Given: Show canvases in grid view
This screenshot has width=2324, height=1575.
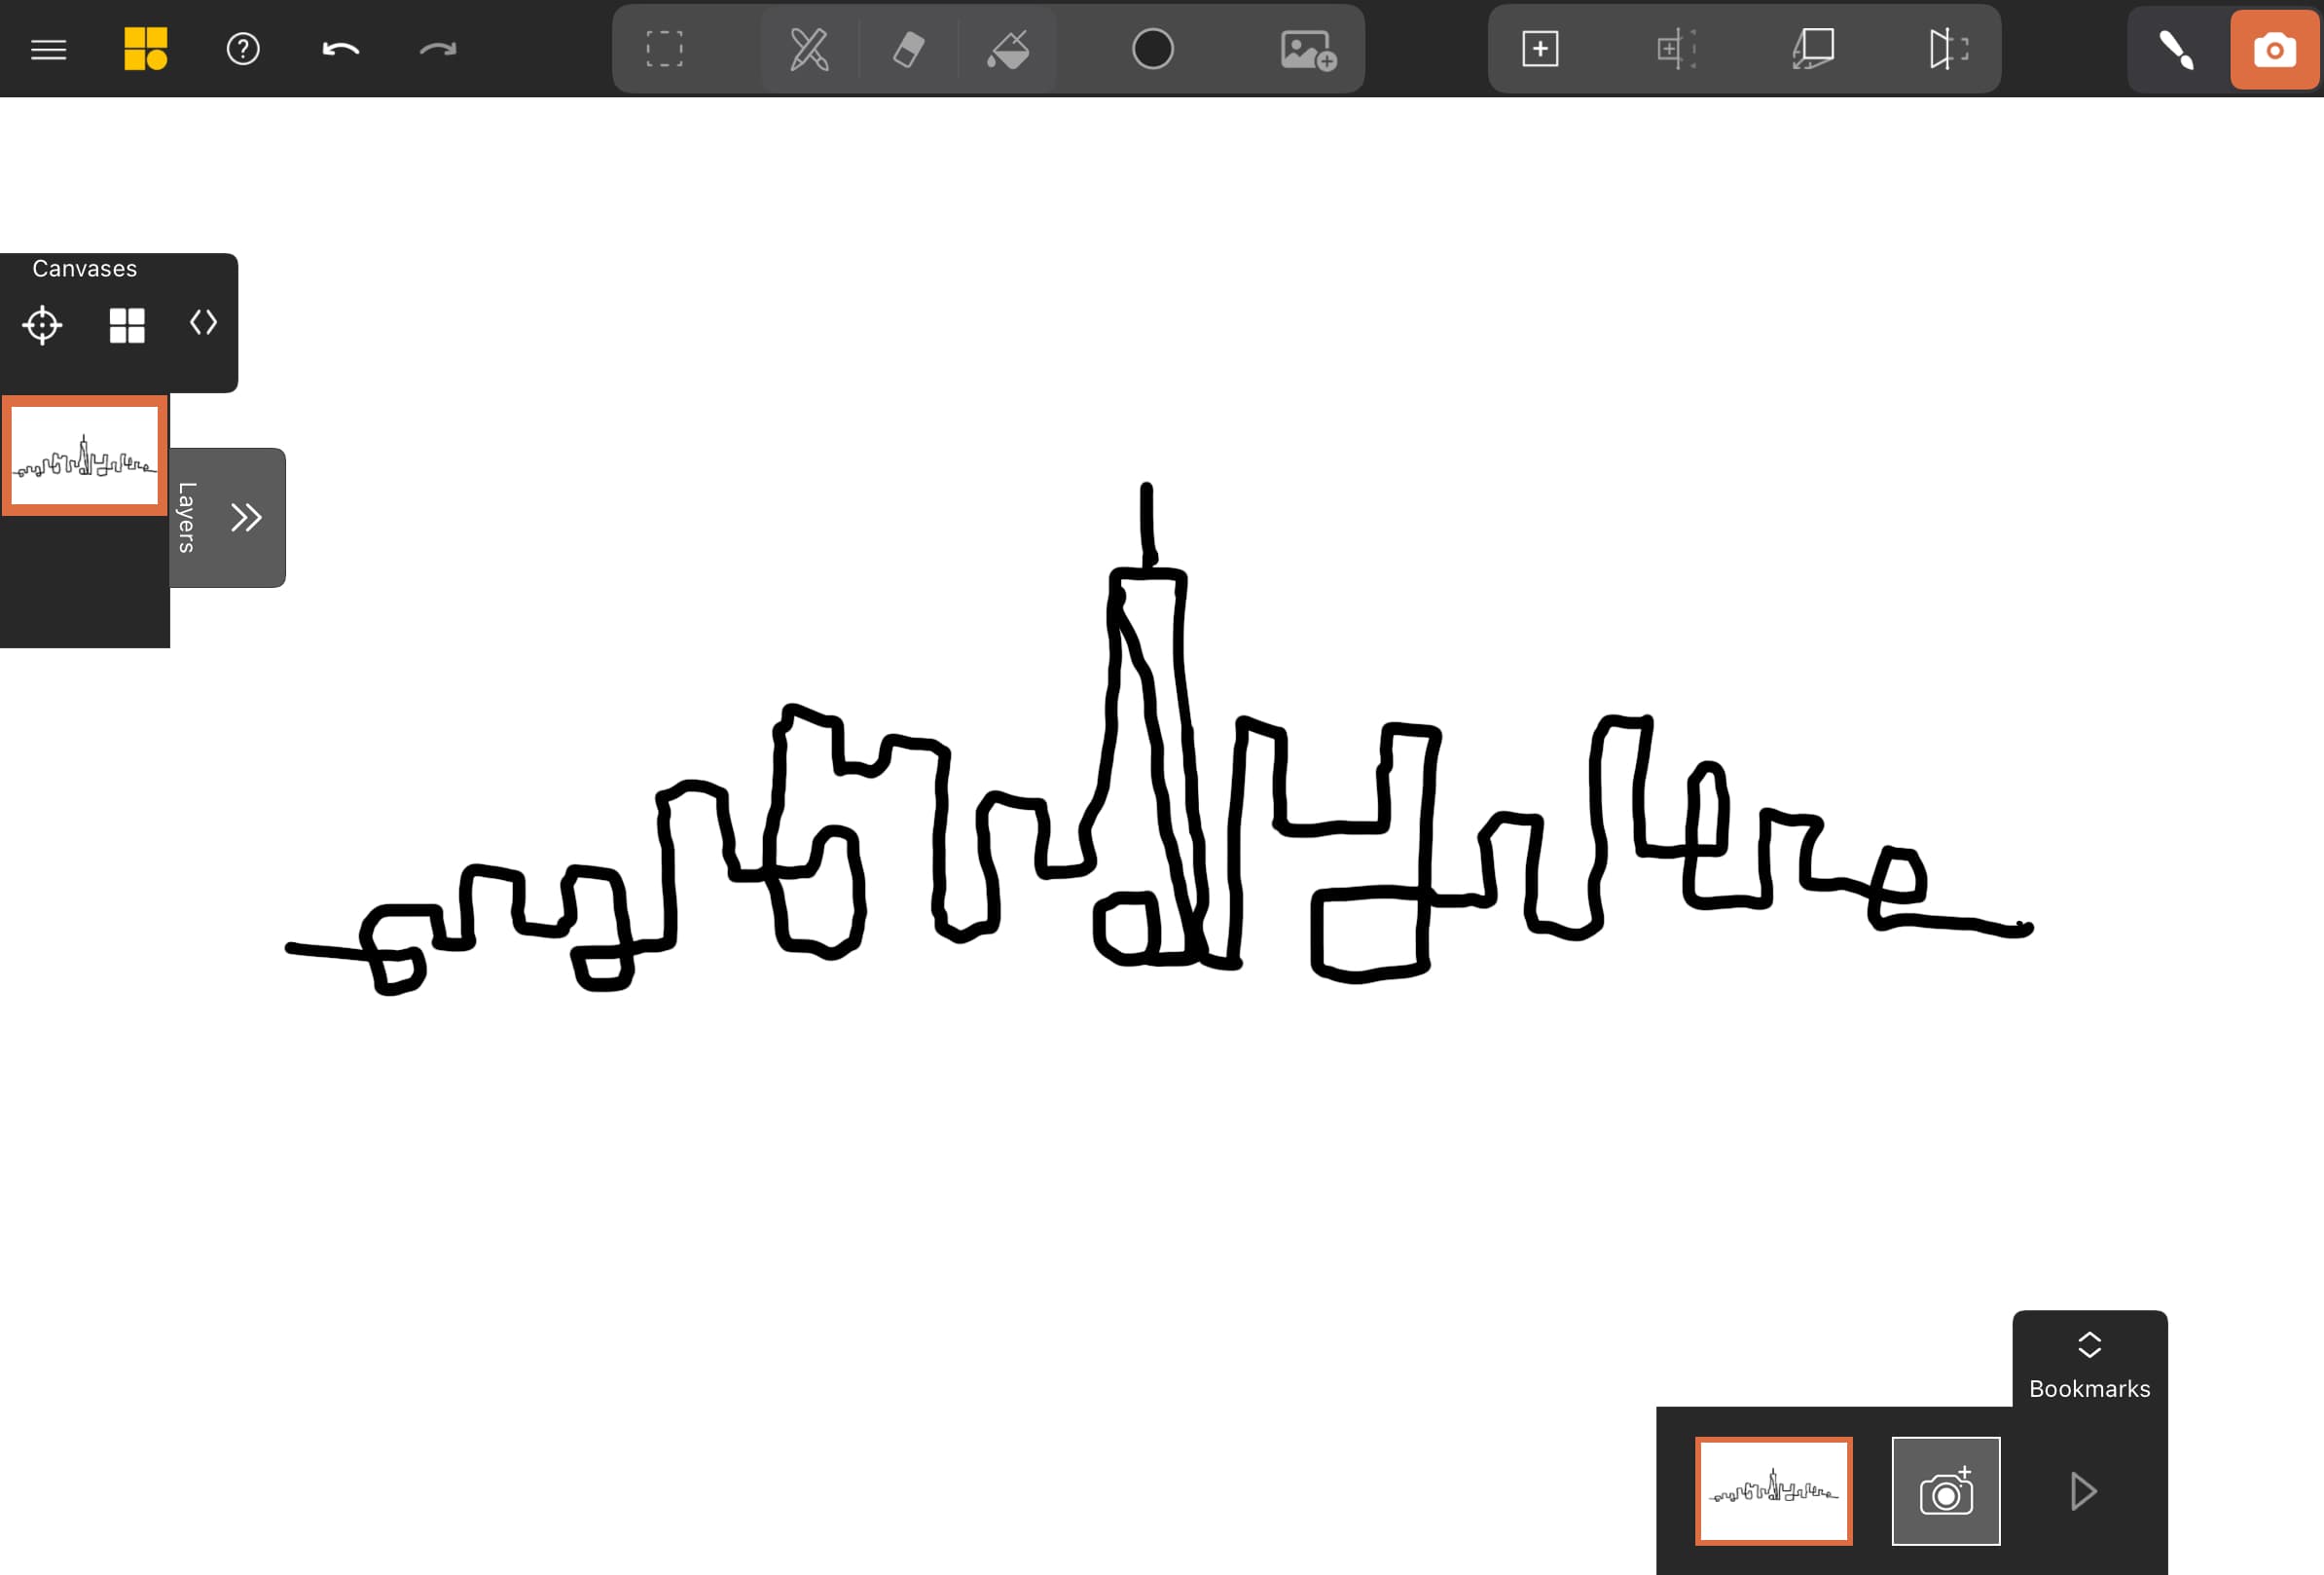Looking at the screenshot, I should [x=127, y=325].
